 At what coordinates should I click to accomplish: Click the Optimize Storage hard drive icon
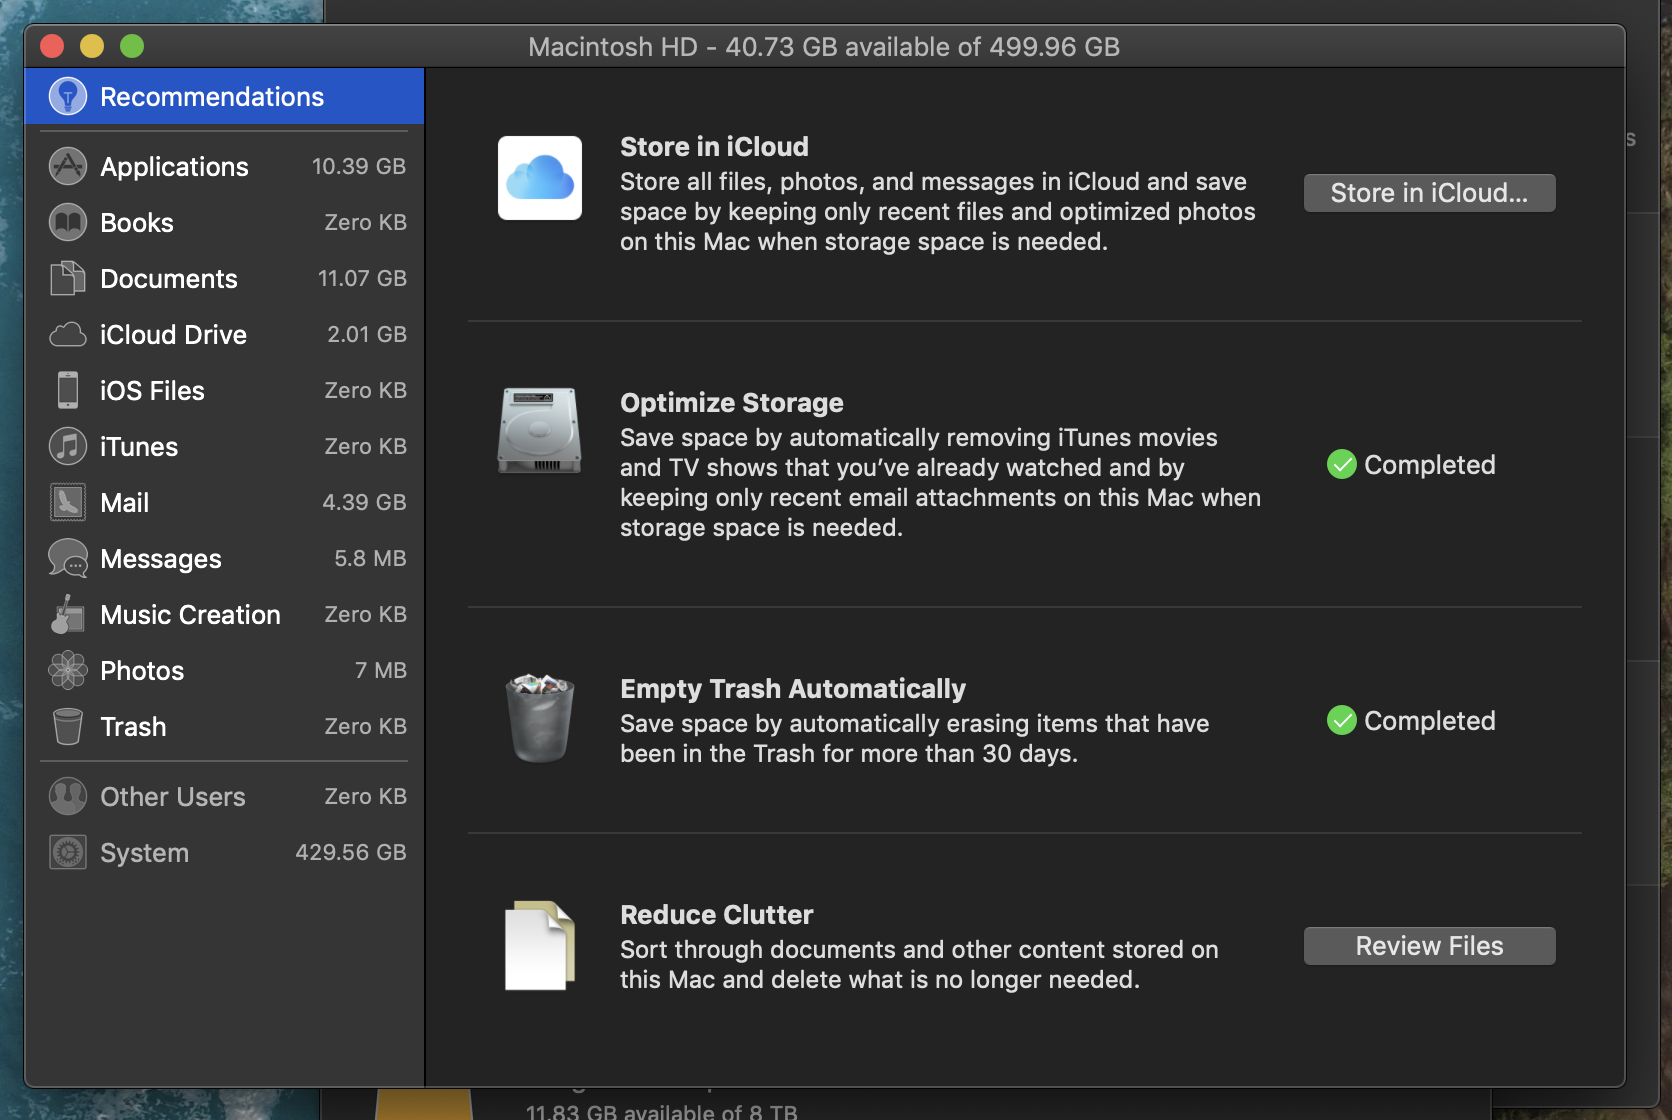540,430
